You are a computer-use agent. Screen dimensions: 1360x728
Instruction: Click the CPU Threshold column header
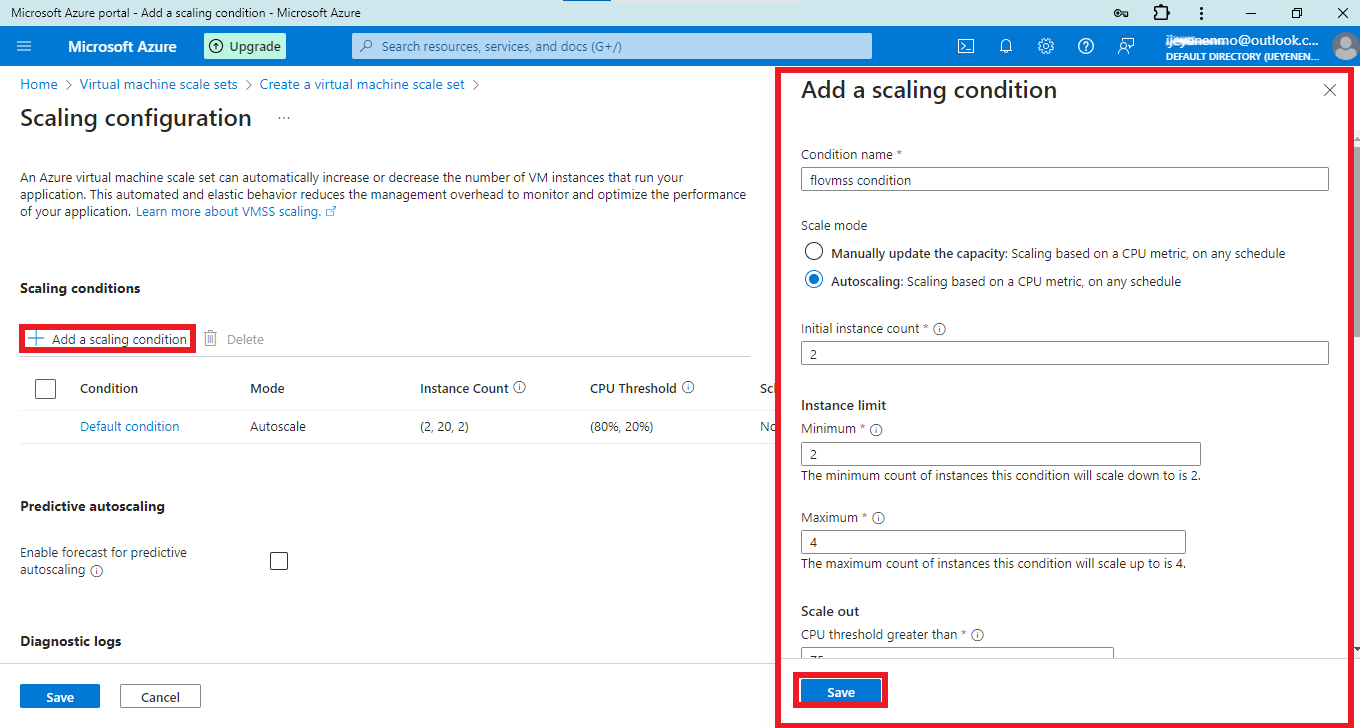tap(633, 388)
